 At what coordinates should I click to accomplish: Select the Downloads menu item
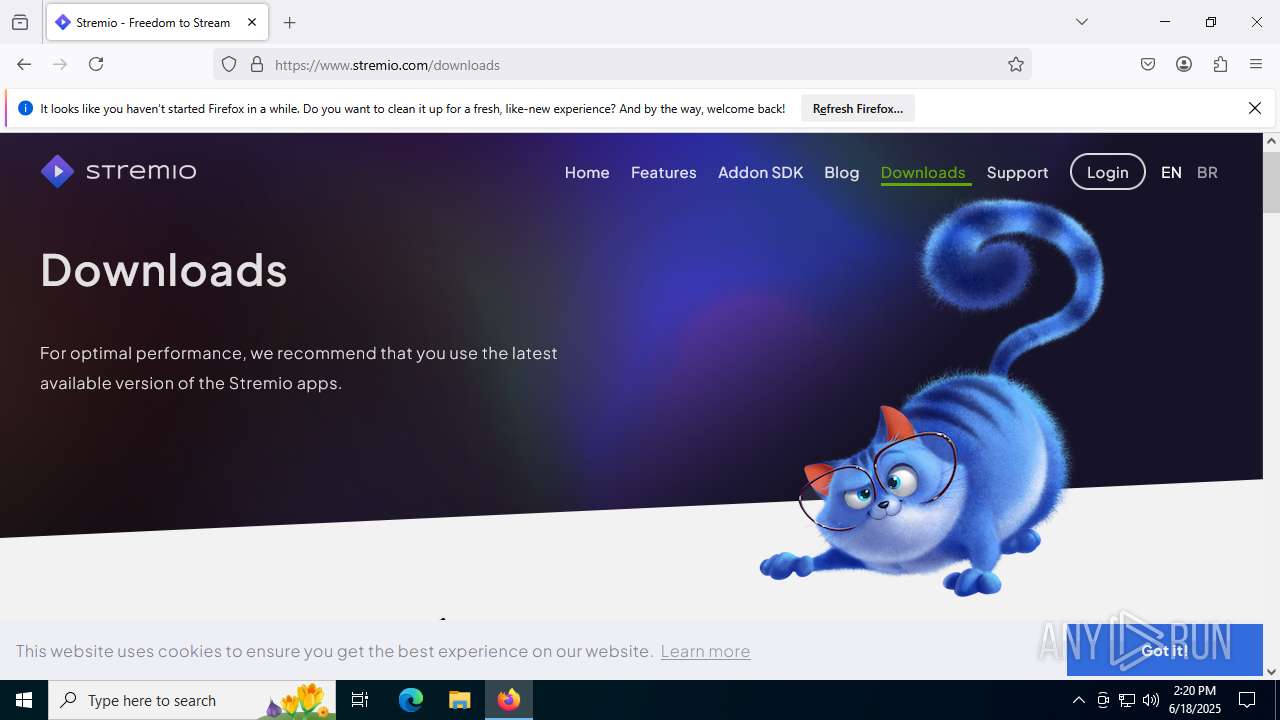[x=923, y=172]
